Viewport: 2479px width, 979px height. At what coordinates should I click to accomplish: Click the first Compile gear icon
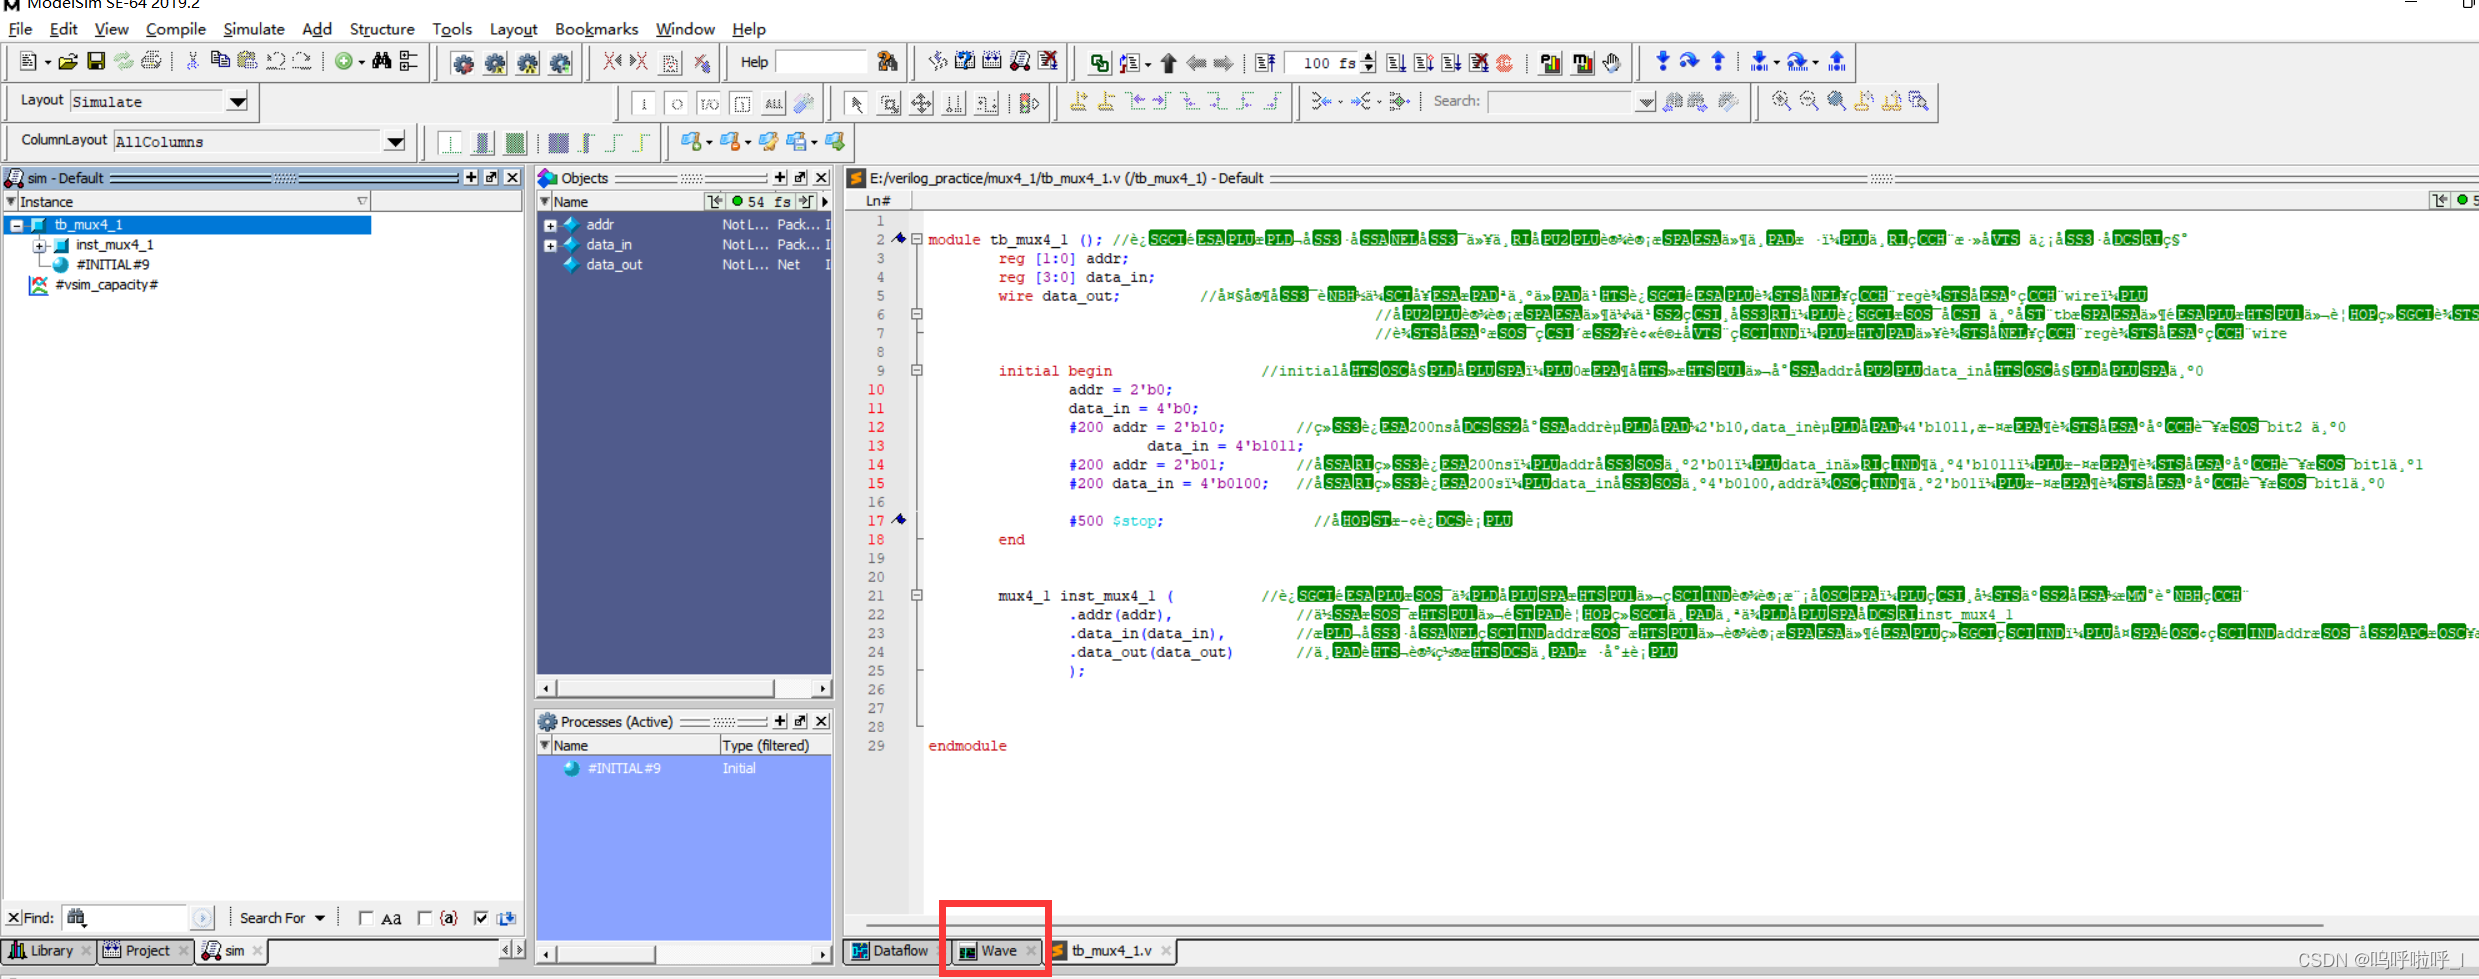463,64
